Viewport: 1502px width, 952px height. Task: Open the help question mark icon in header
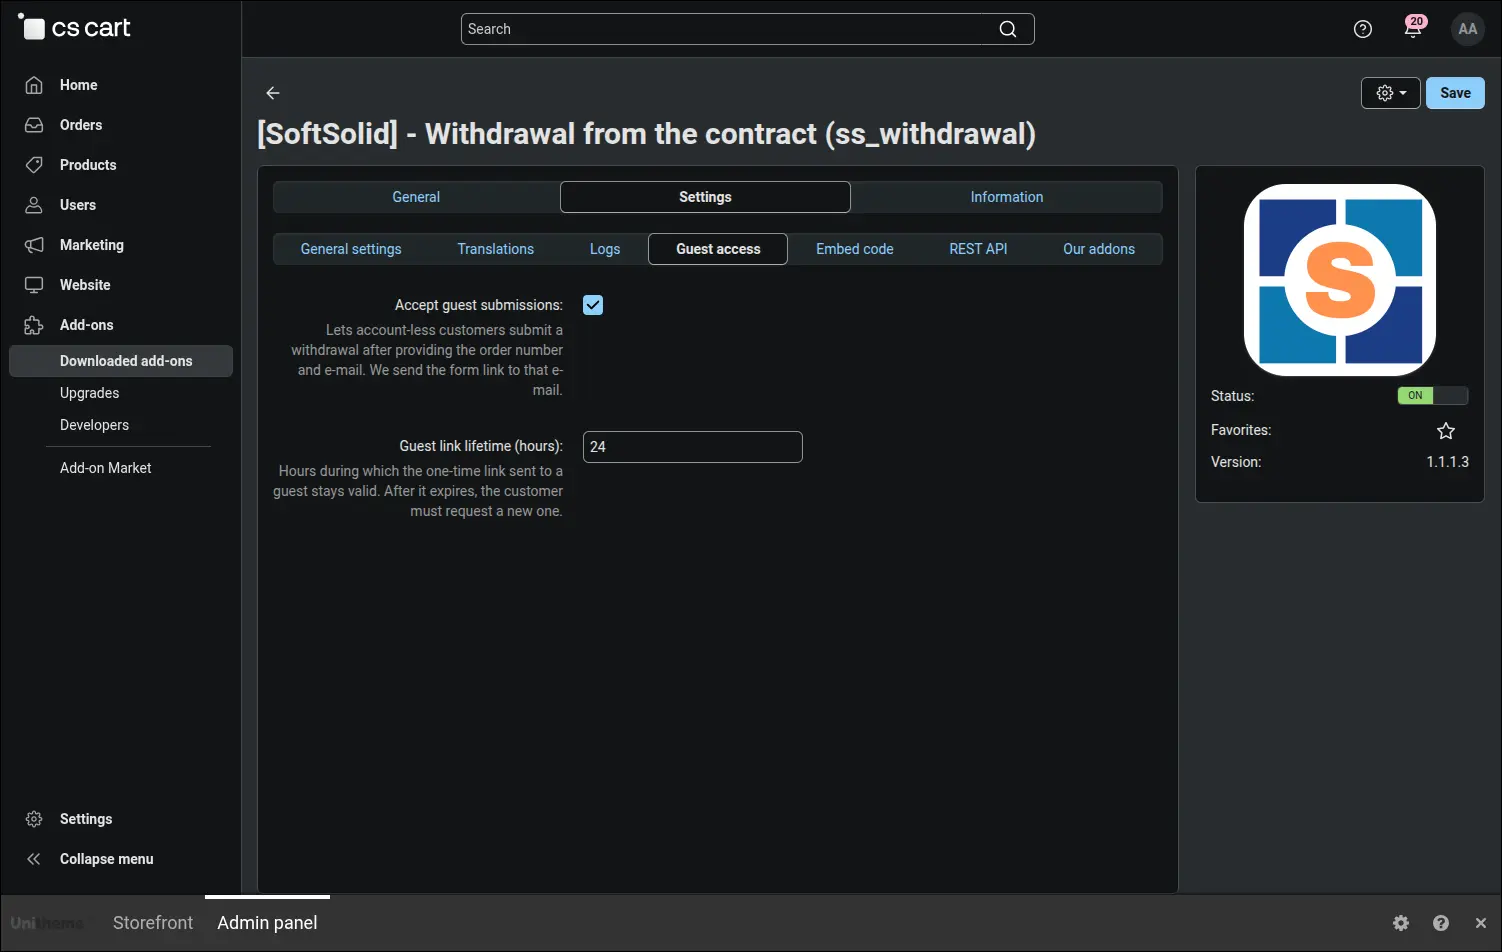1362,29
